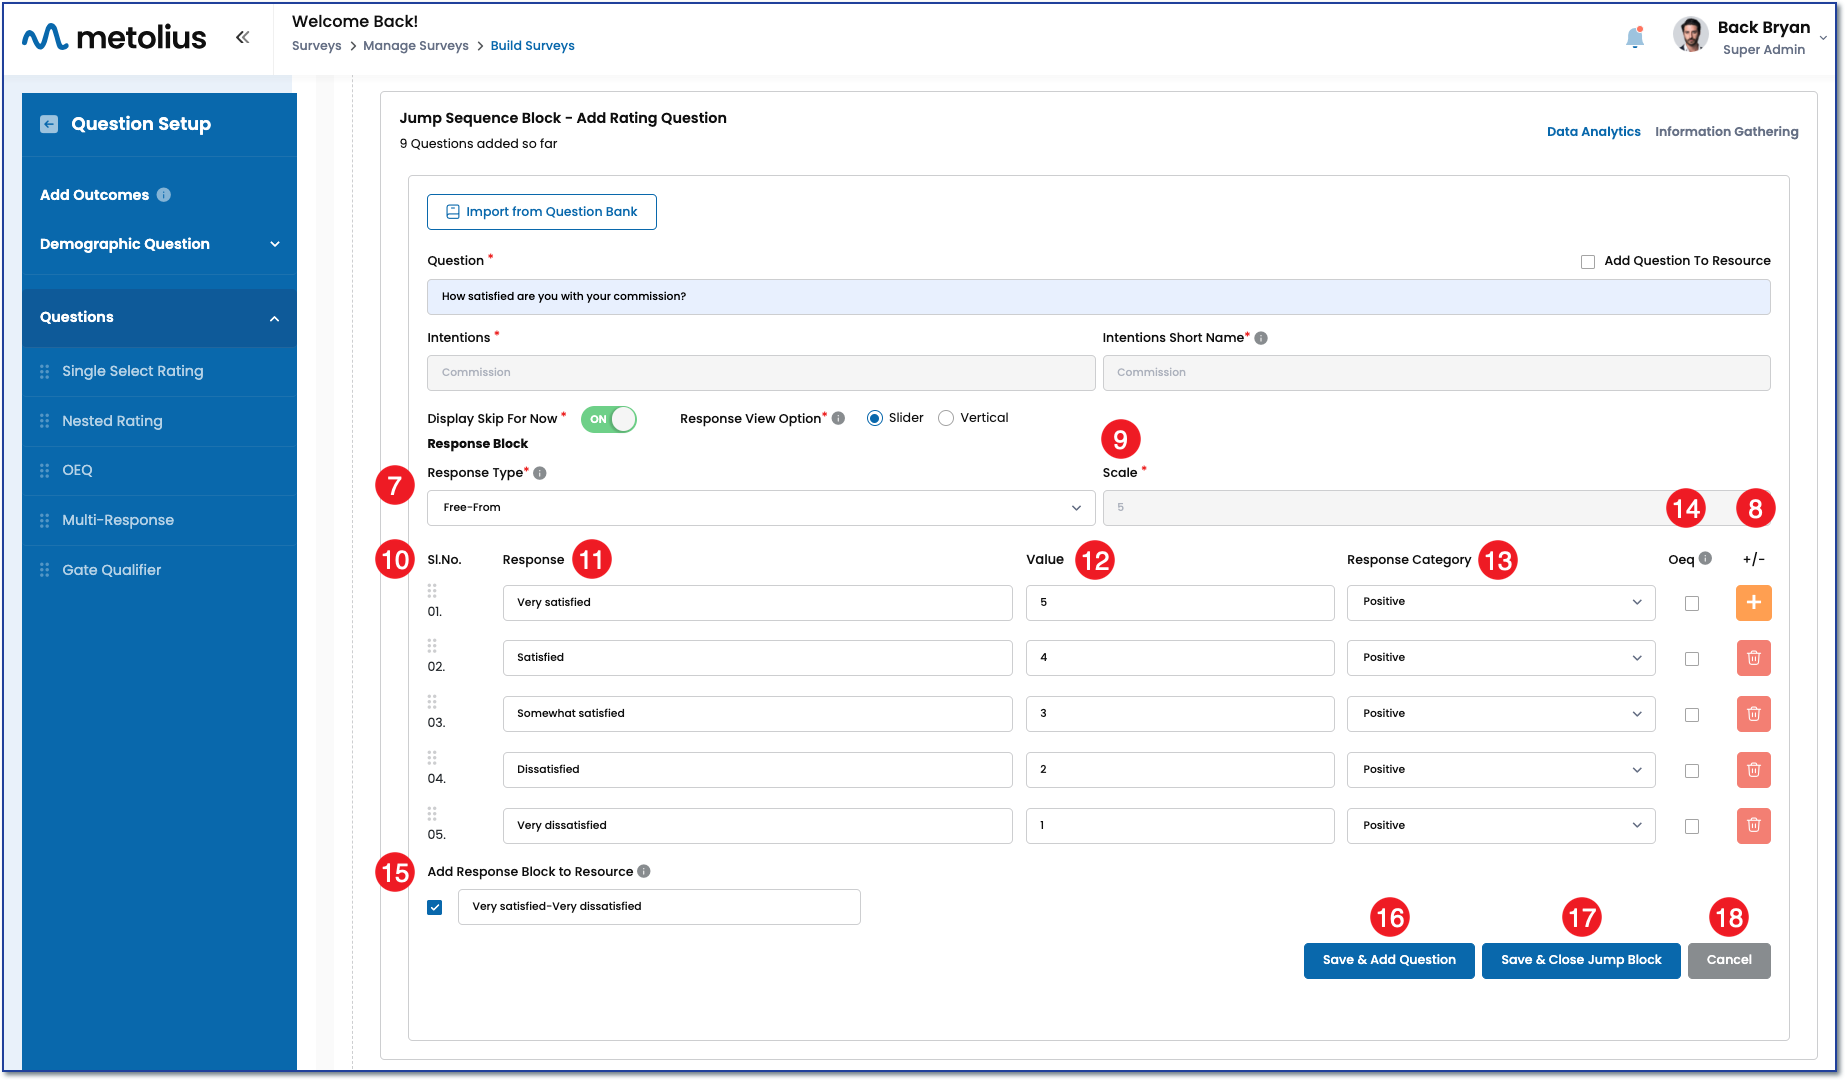1845x1080 pixels.
Task: Click the Question text input field
Action: [x=1098, y=297]
